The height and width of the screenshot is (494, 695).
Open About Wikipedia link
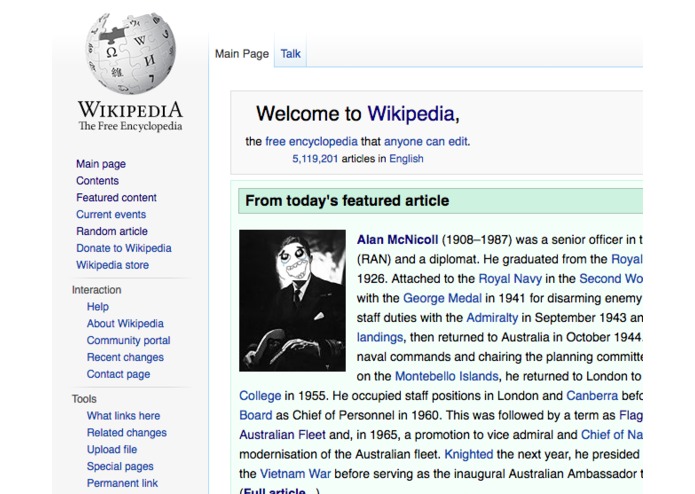(x=125, y=323)
